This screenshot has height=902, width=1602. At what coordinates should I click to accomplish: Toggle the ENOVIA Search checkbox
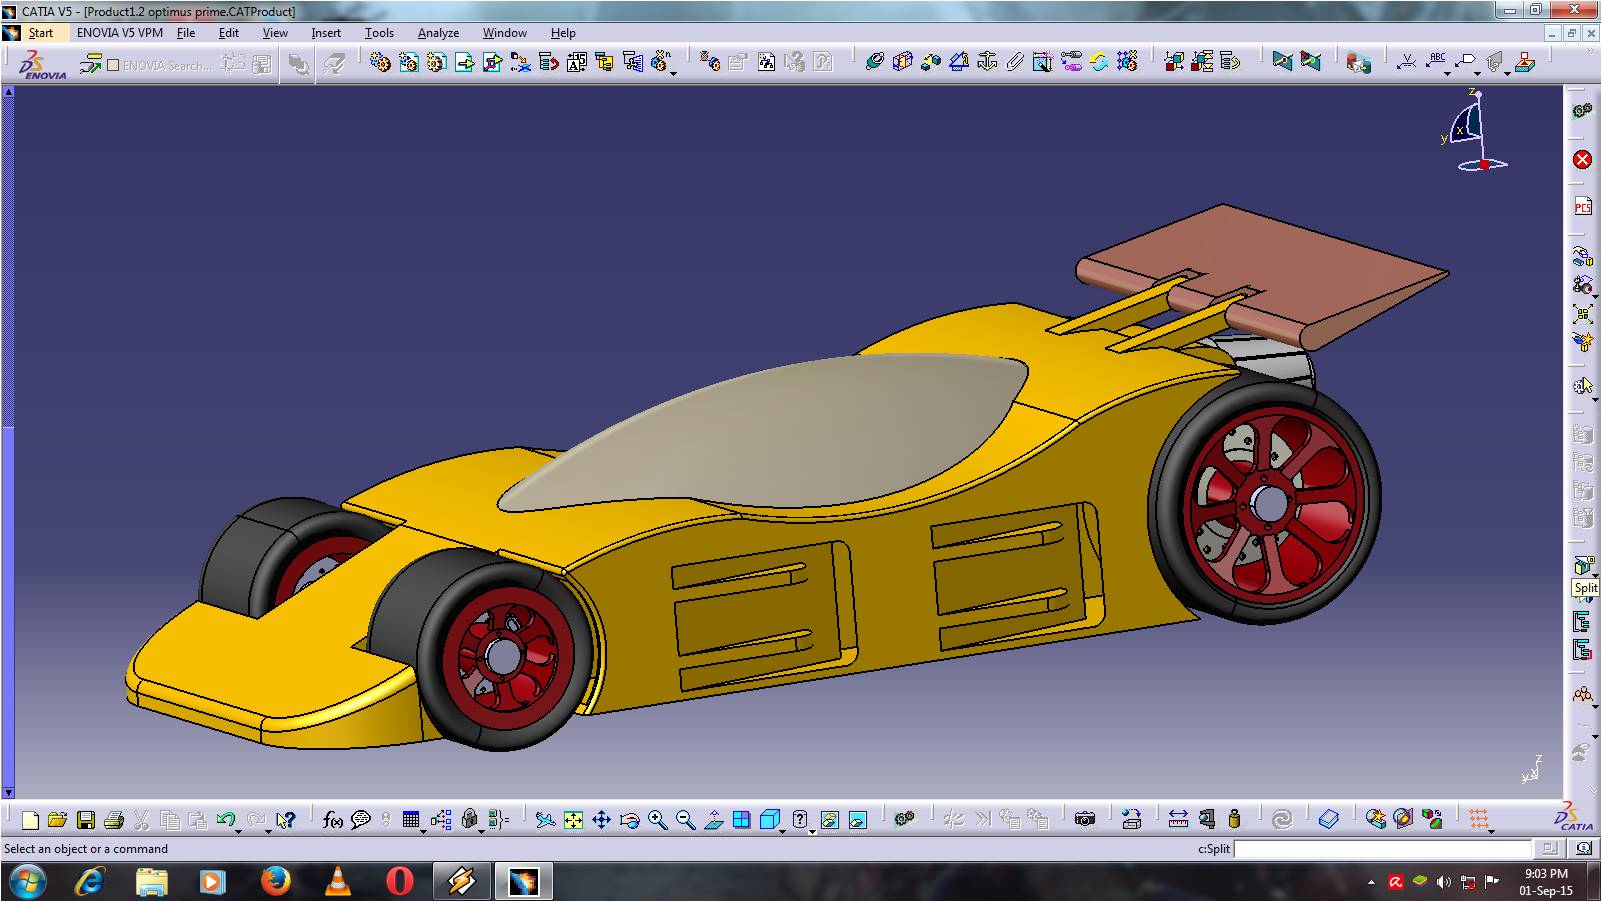[x=113, y=65]
